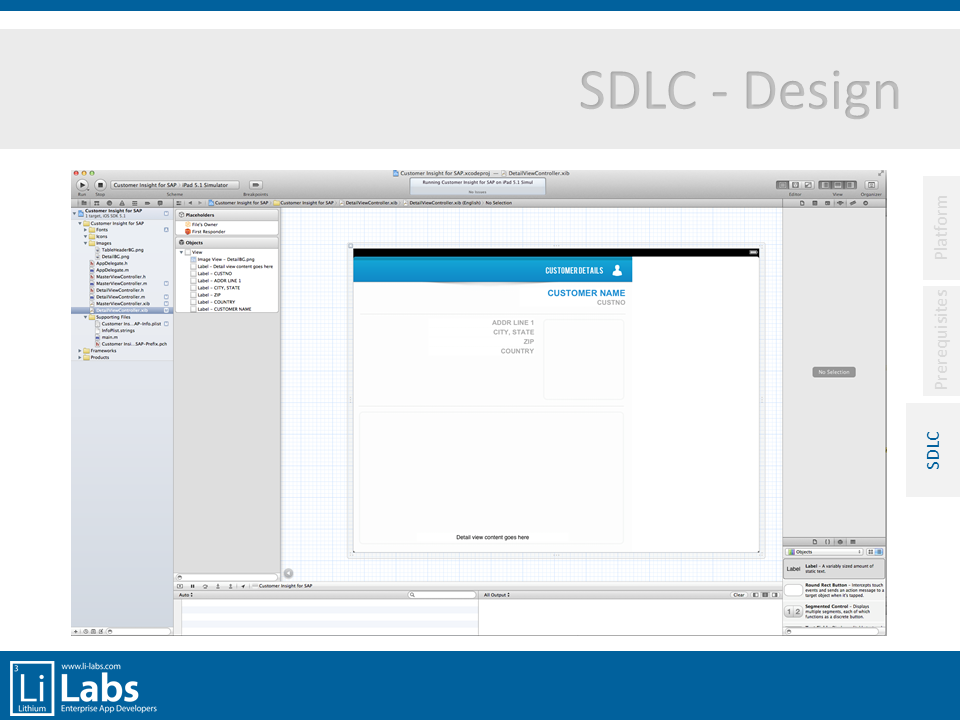Viewport: 960px width, 720px height.
Task: Click the console search field
Action: 441,595
